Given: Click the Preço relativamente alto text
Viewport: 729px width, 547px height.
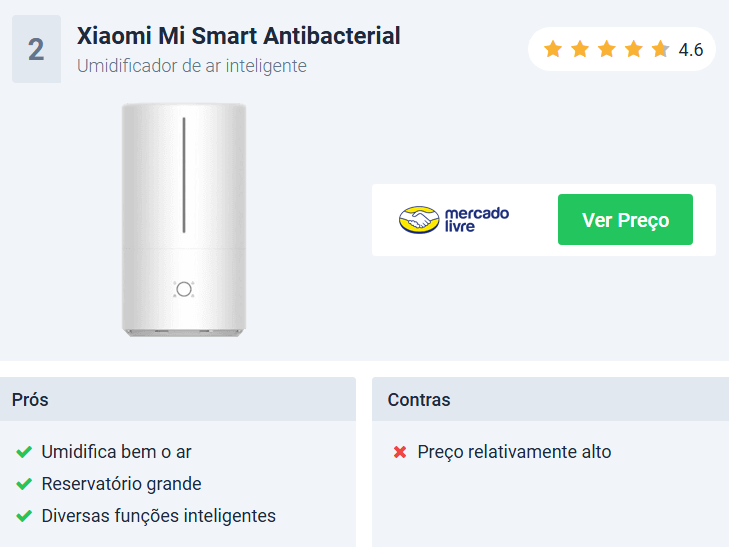Looking at the screenshot, I should click(514, 452).
